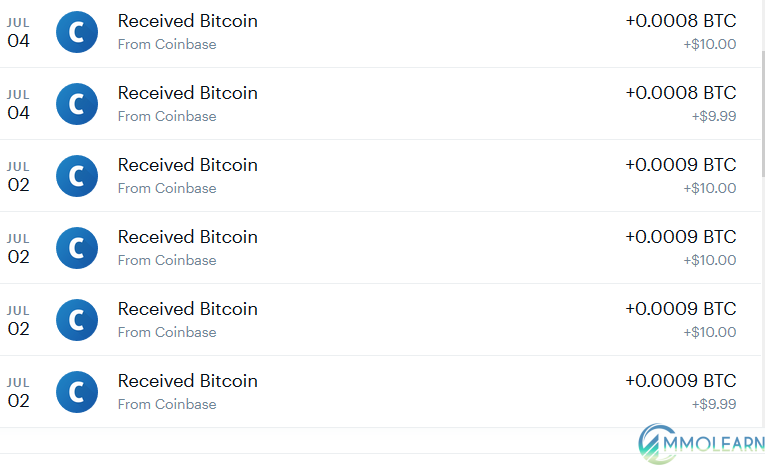Click the Coinbase icon on the second Jul 02 transaction
765x467 pixels.
(77, 248)
